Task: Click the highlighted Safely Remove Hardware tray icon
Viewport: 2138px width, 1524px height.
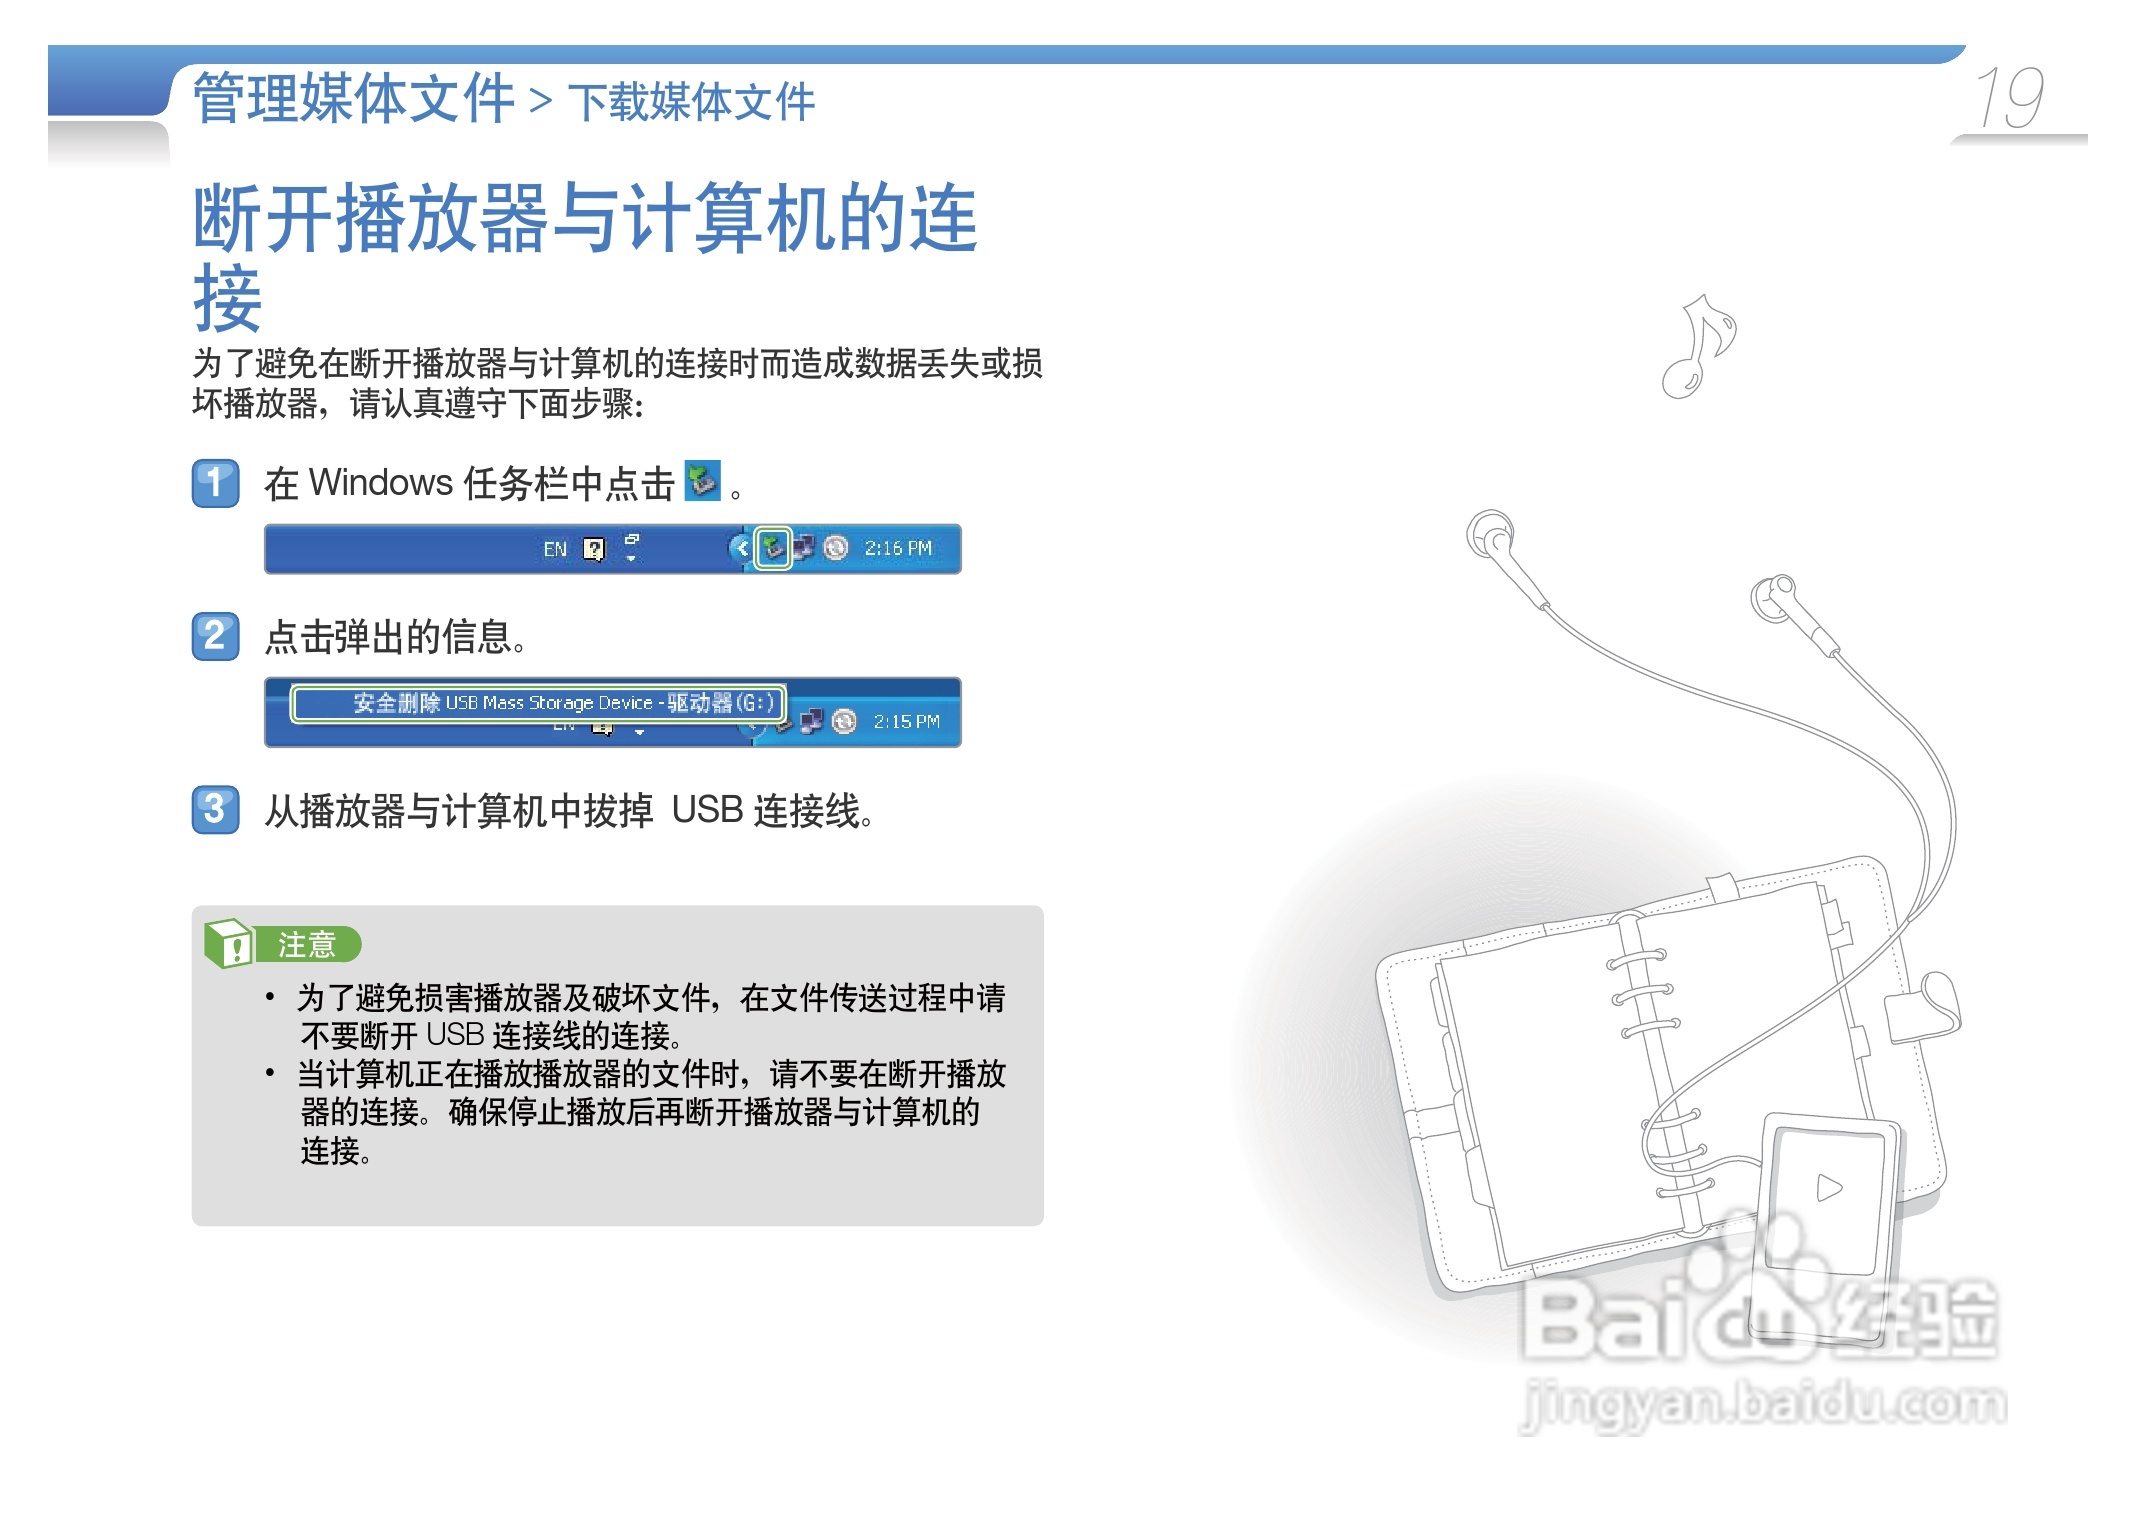Action: (x=772, y=548)
